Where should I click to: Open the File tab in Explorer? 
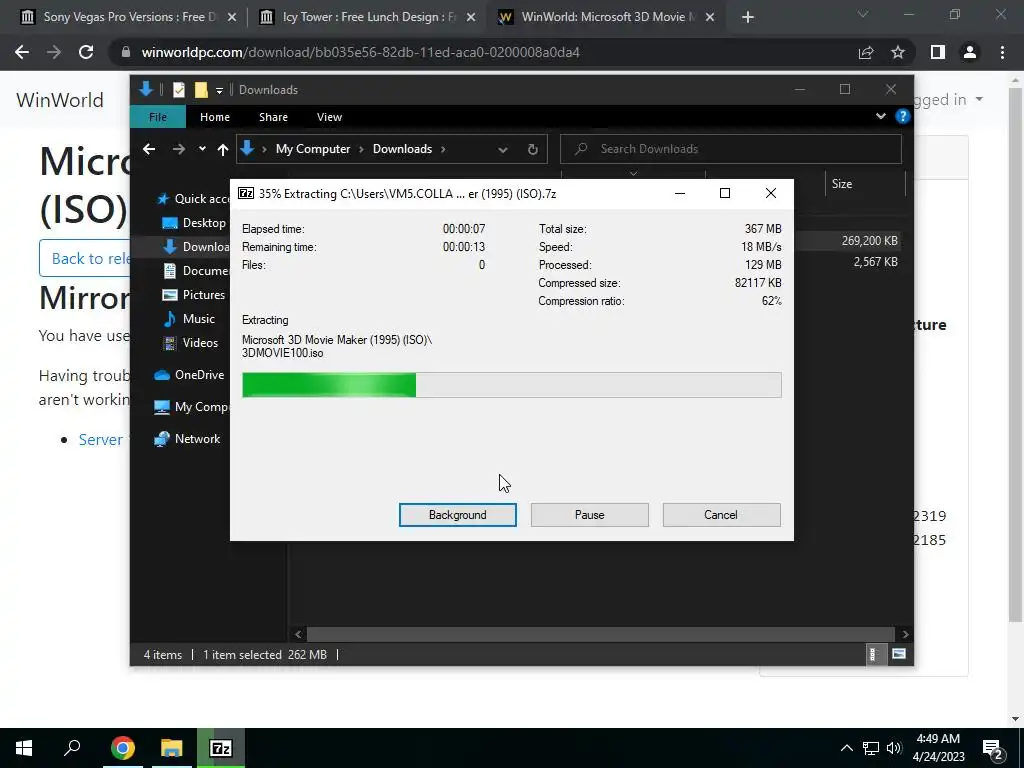point(157,117)
